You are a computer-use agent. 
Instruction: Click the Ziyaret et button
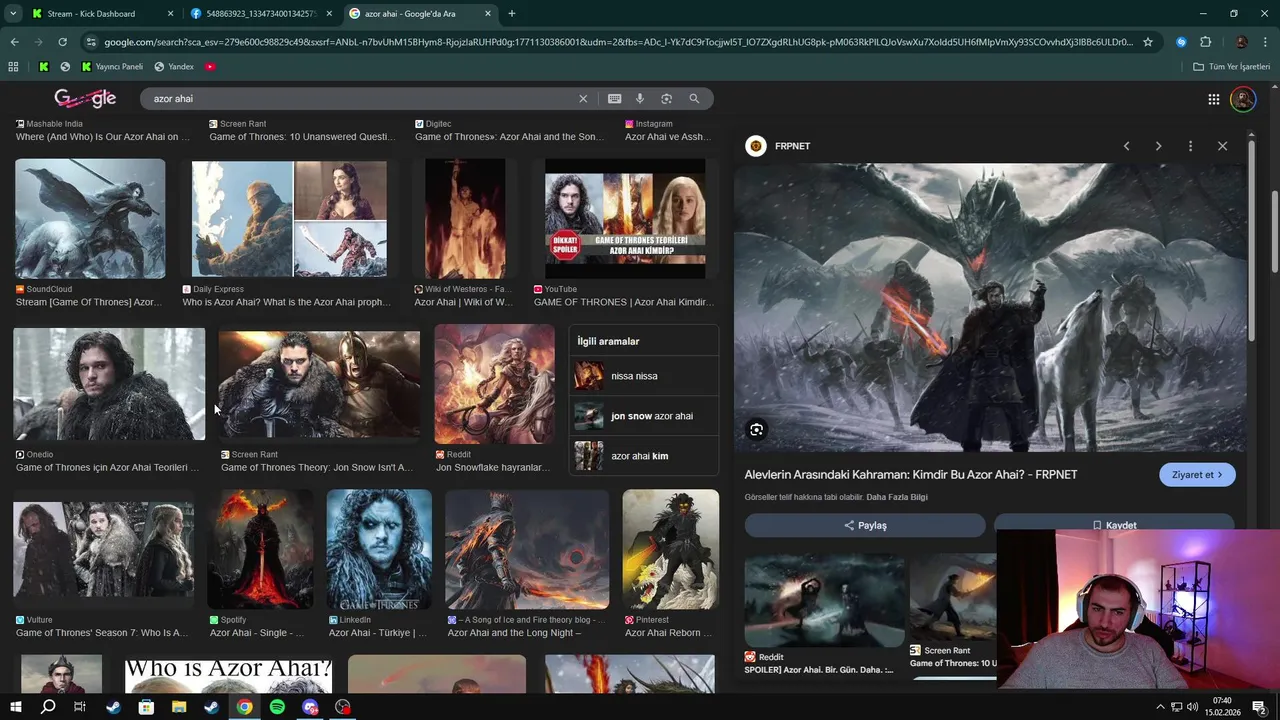point(1197,475)
